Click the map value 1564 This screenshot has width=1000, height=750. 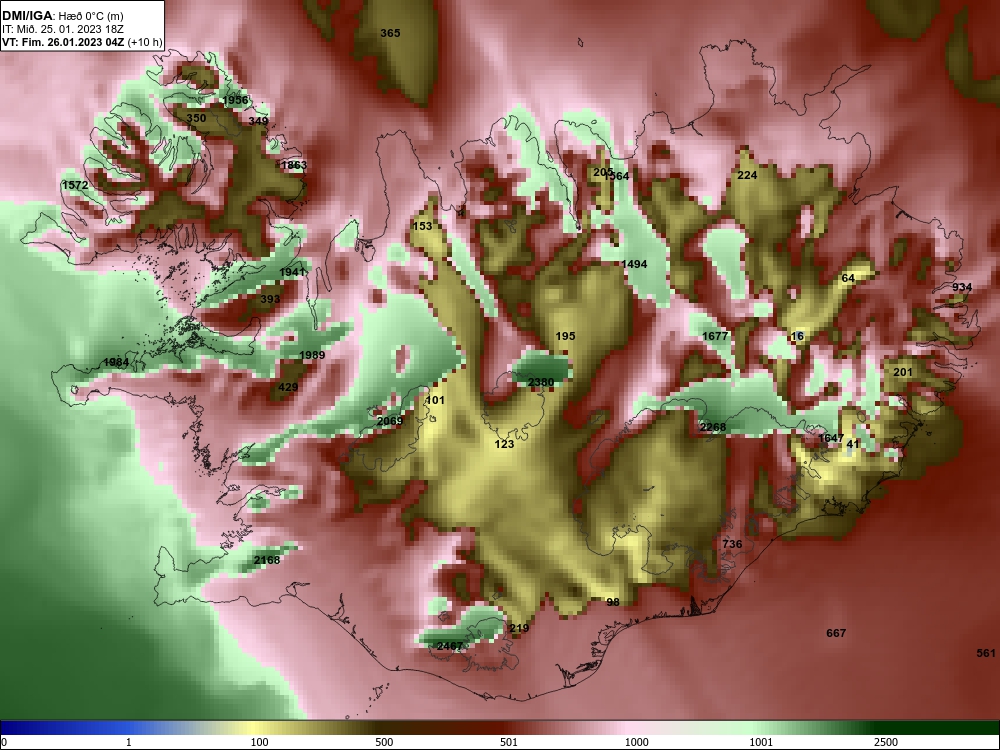coord(618,176)
